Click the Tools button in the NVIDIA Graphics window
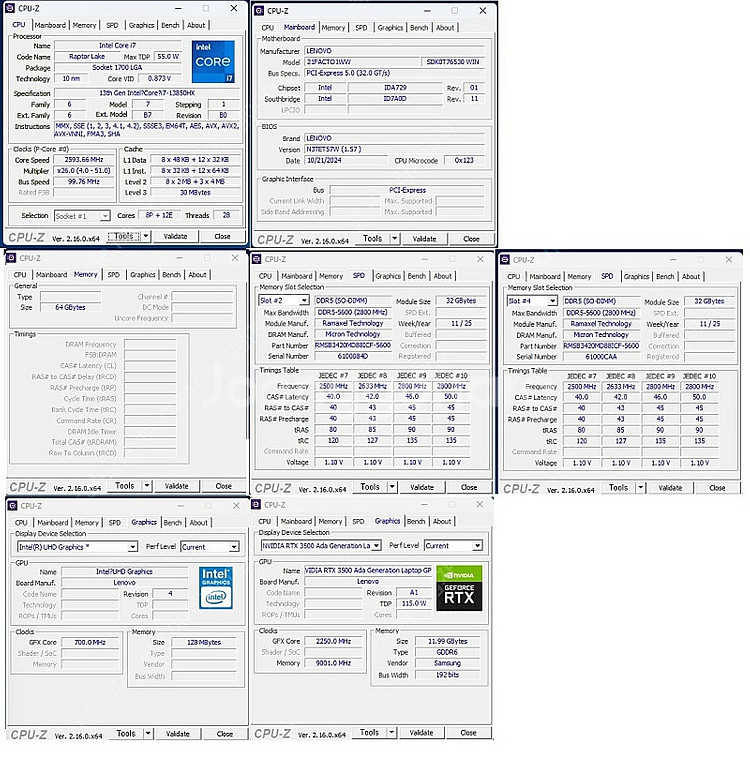Screen dimensions: 750x782 [370, 732]
